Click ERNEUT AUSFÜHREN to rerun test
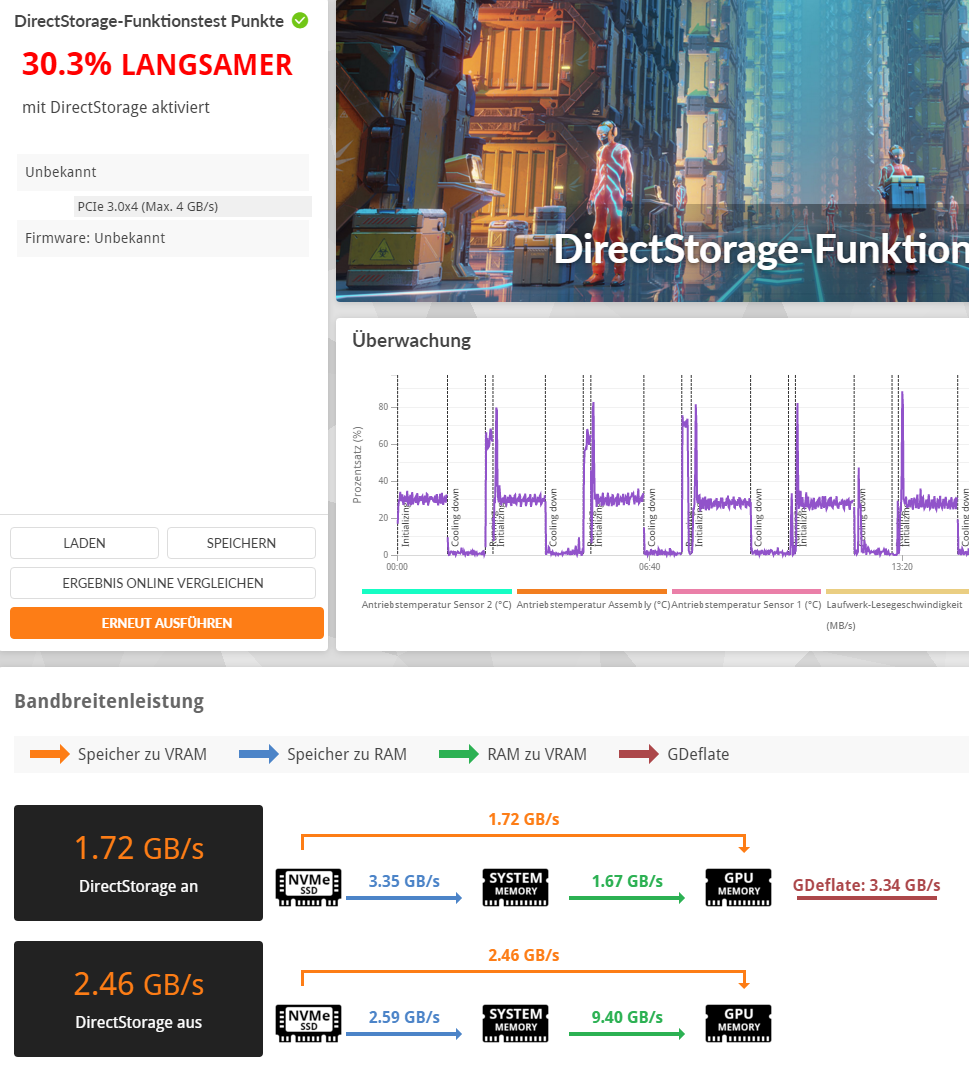Image resolution: width=969 pixels, height=1077 pixels. pos(167,623)
